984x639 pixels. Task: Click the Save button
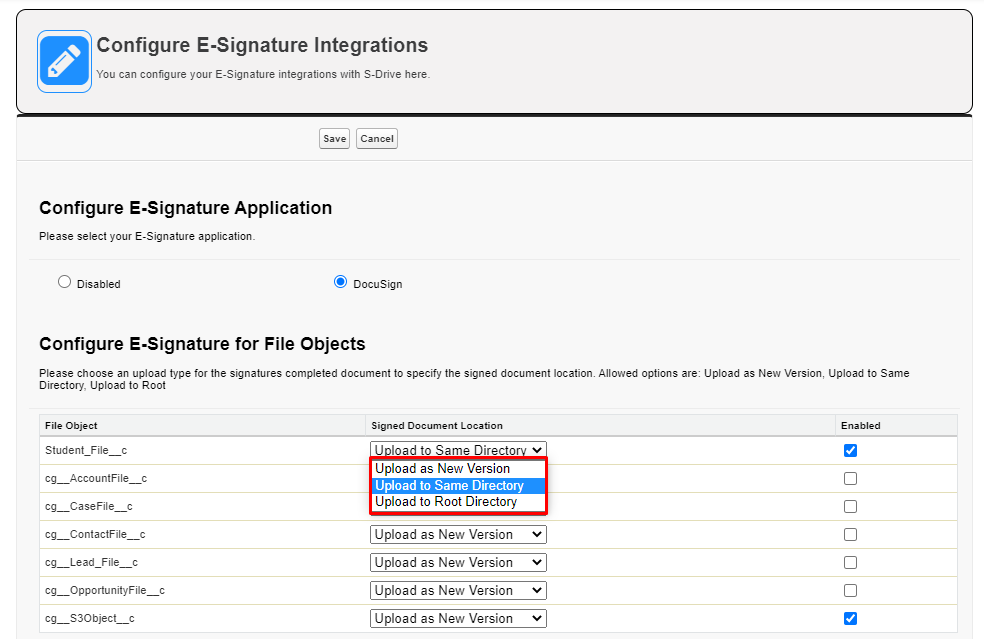(x=334, y=139)
